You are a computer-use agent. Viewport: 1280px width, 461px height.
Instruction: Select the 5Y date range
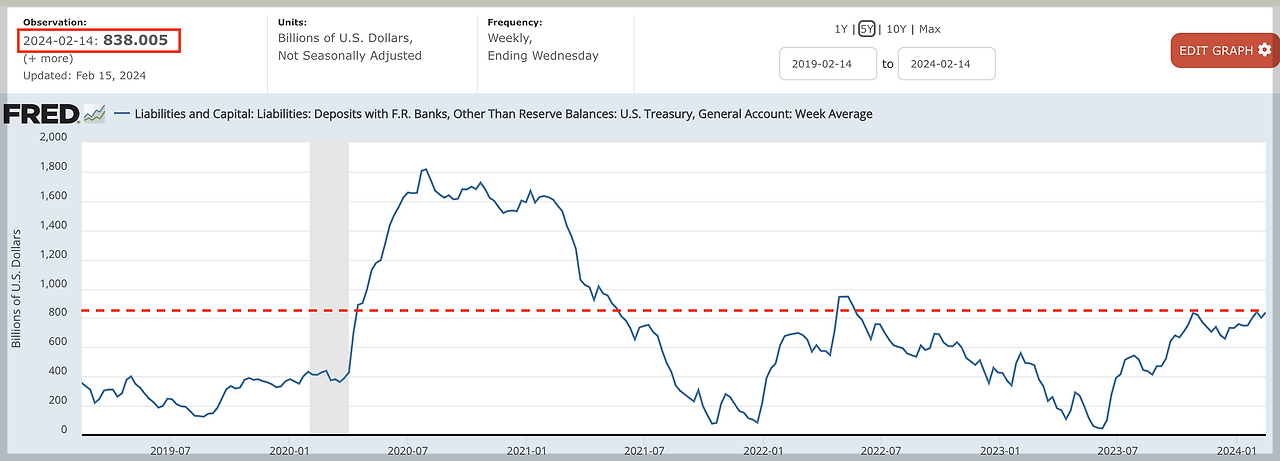point(867,29)
